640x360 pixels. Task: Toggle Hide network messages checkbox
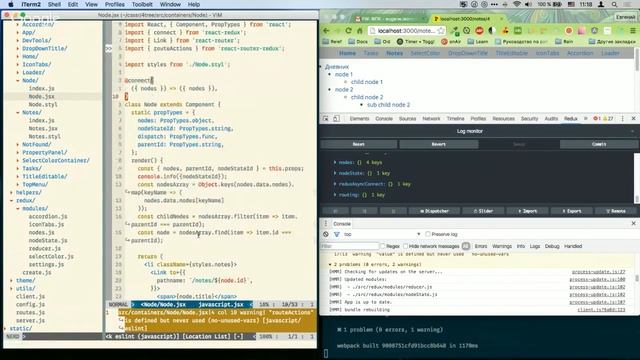pos(405,246)
